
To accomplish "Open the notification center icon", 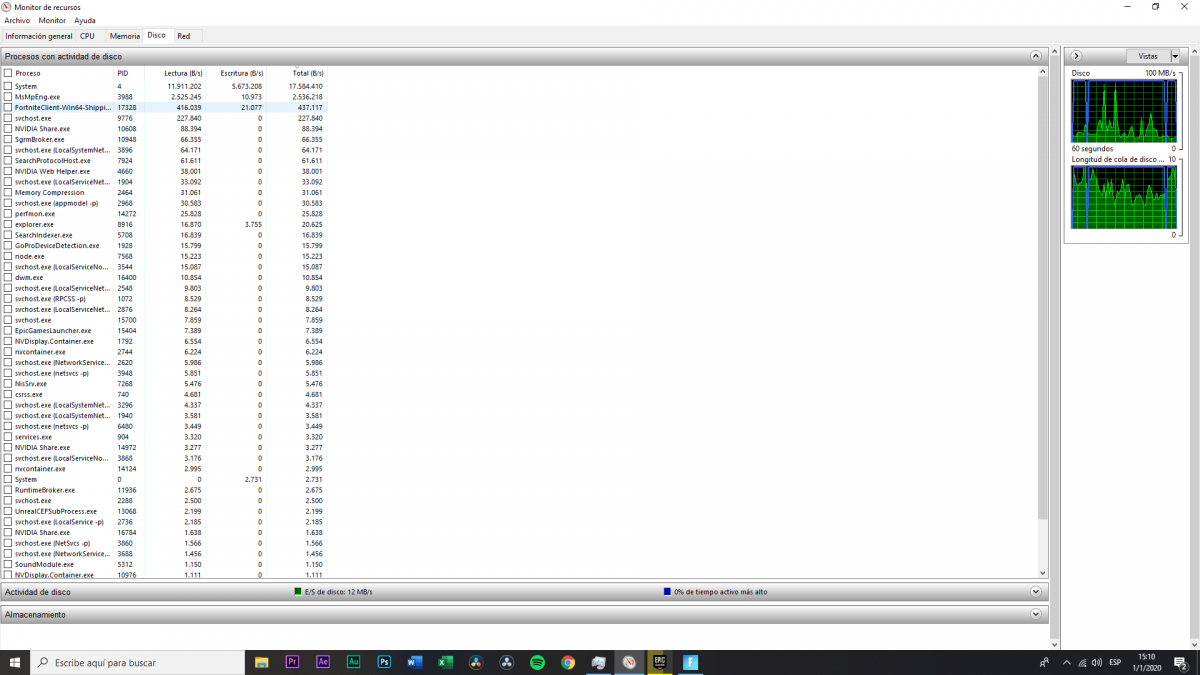I will tap(1180, 662).
